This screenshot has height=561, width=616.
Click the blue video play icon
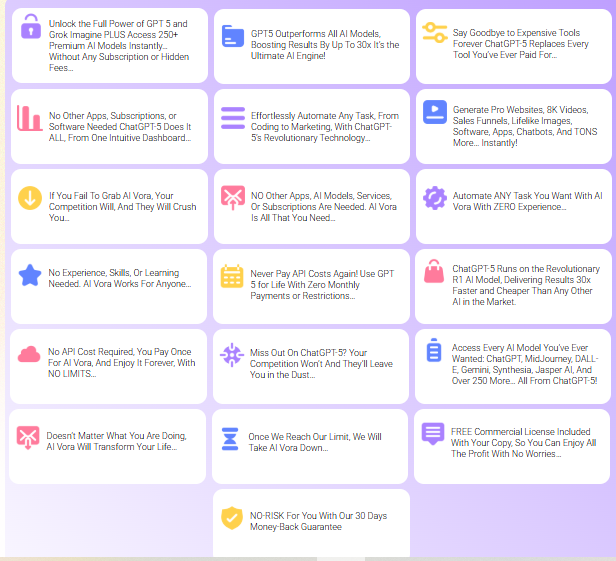click(434, 111)
